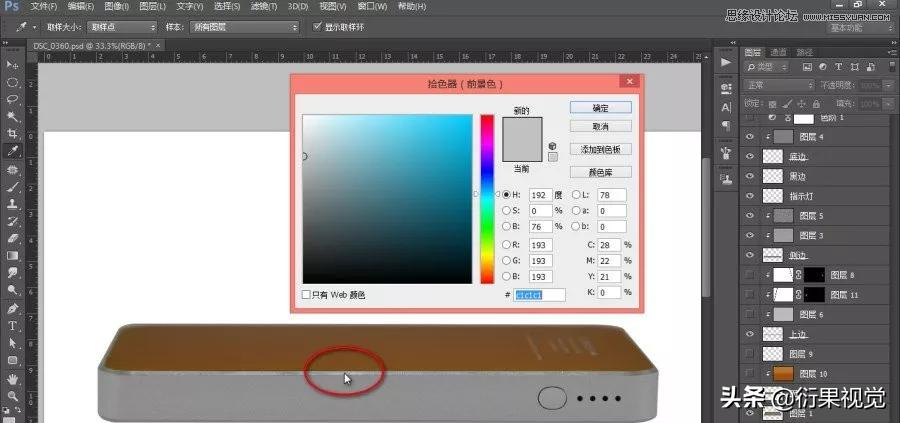Hide the 图层 4 layer
The image size is (900, 423).
749,137
